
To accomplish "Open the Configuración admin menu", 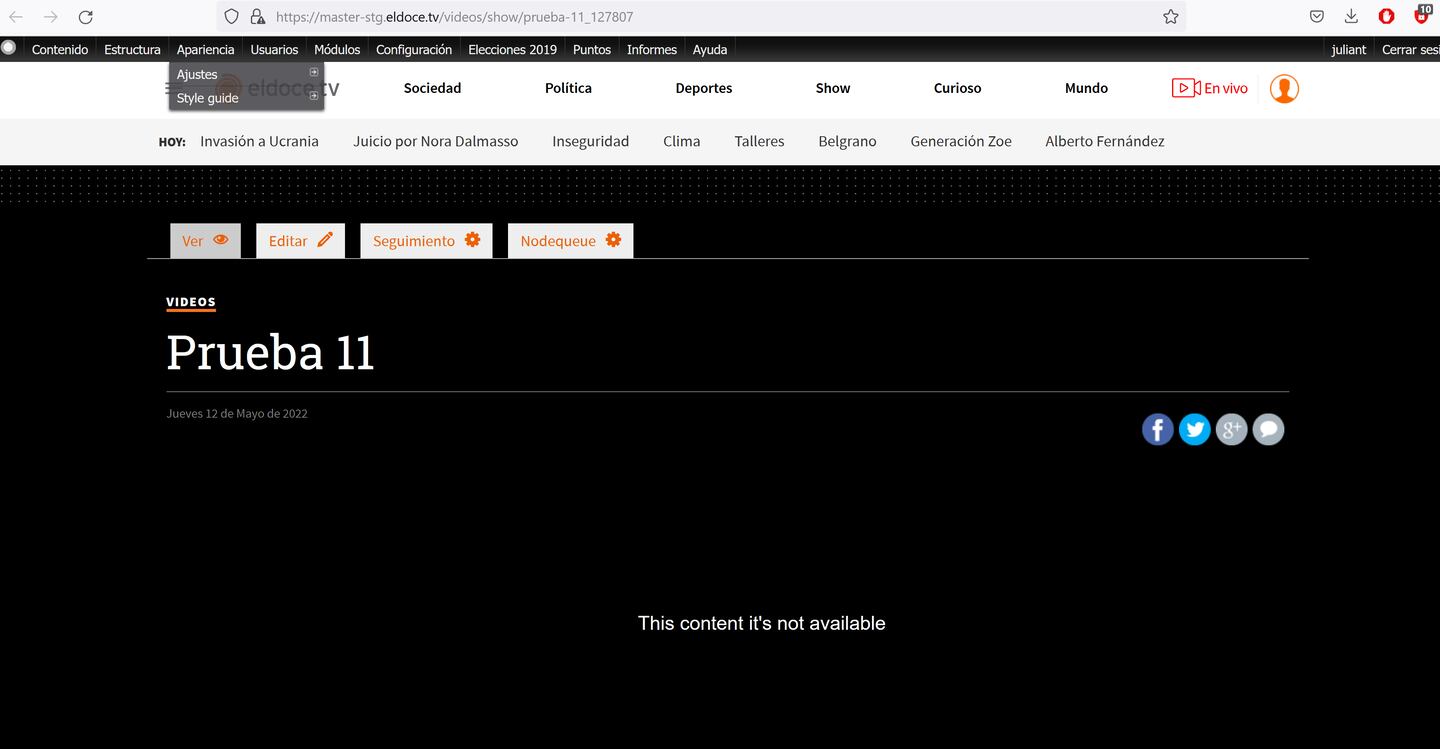I will 413,50.
